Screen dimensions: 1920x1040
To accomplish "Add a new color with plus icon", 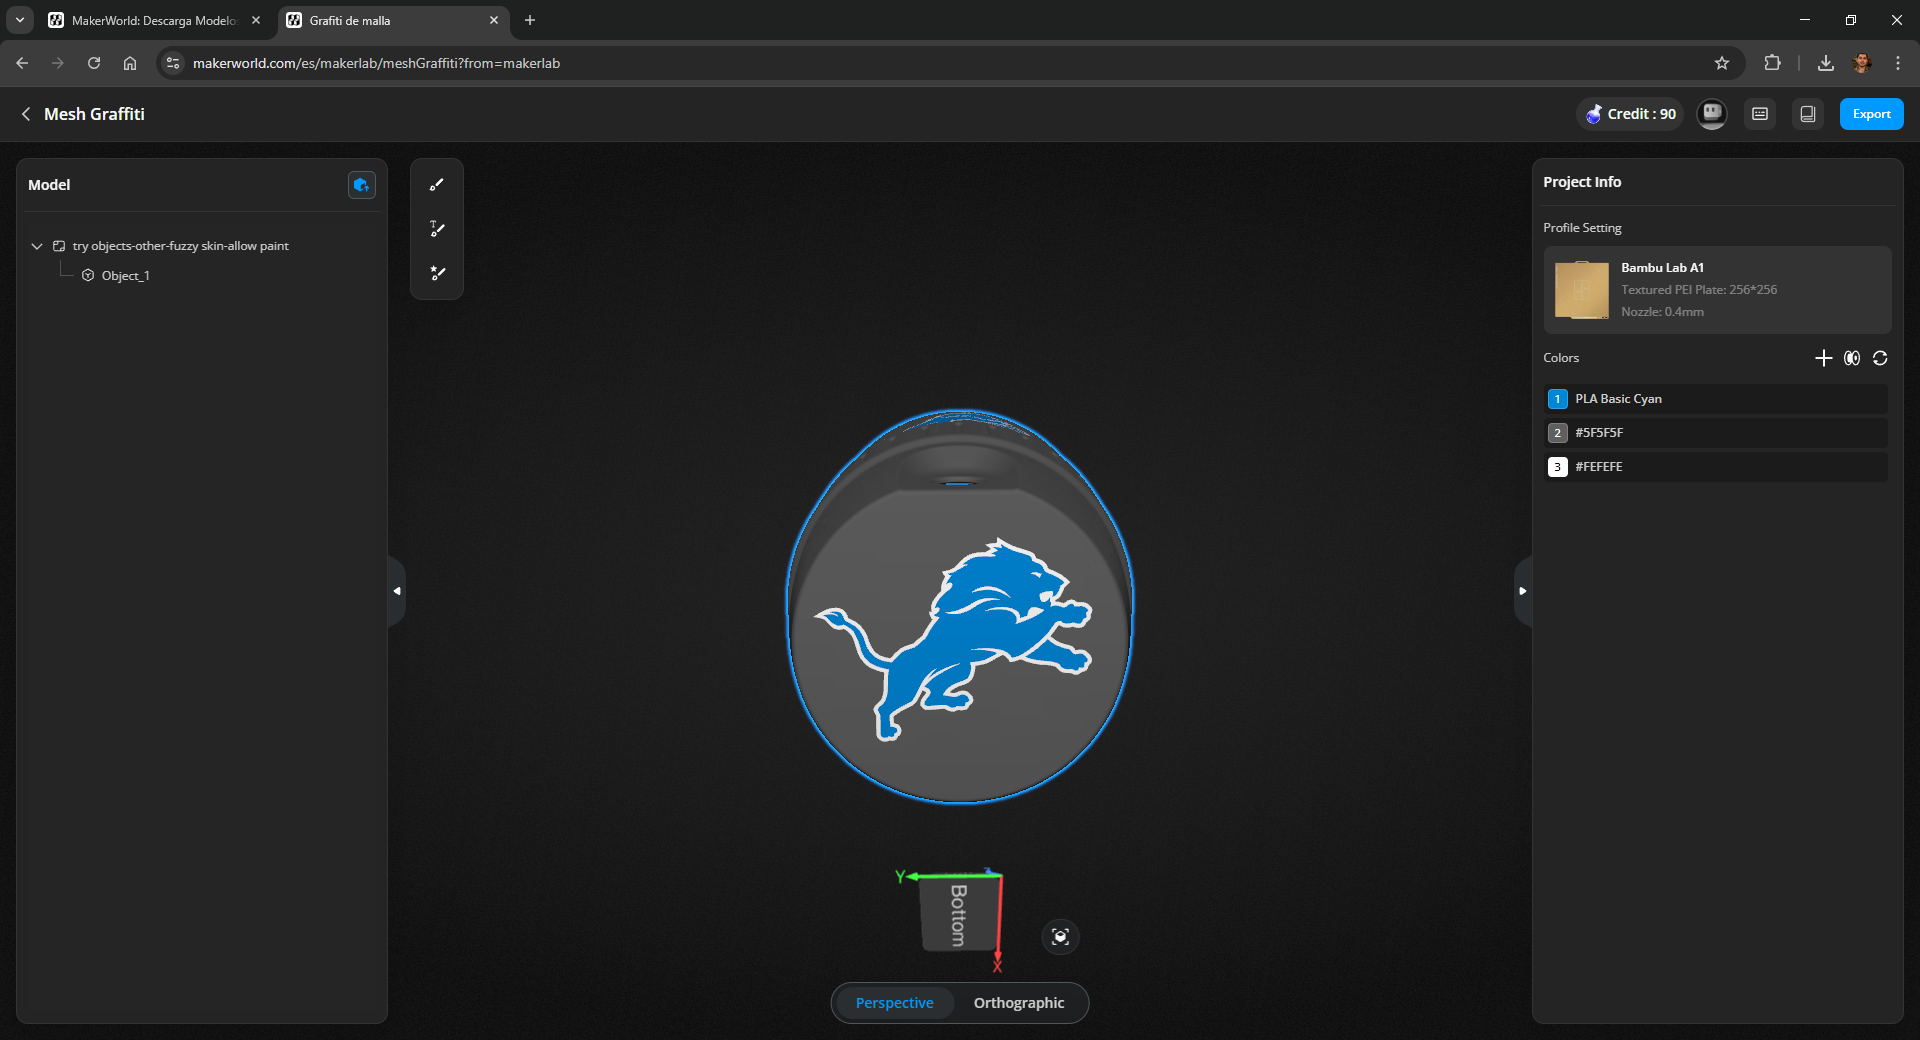I will (x=1823, y=358).
